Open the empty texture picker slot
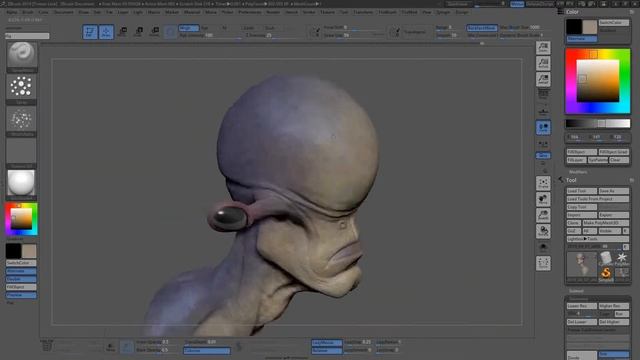The width and height of the screenshot is (640, 360). [x=21, y=151]
